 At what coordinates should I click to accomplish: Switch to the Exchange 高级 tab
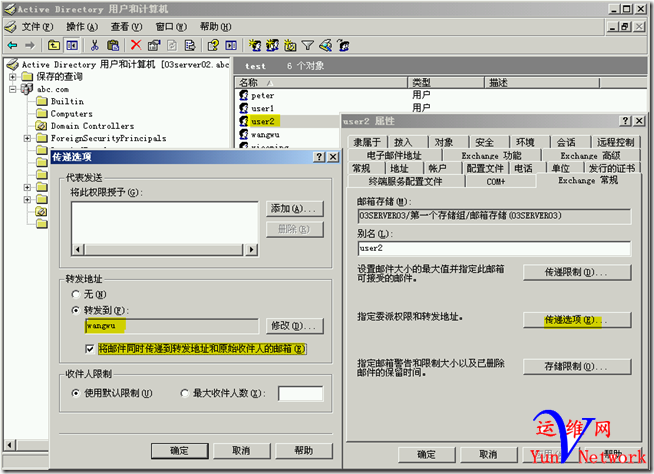point(590,156)
